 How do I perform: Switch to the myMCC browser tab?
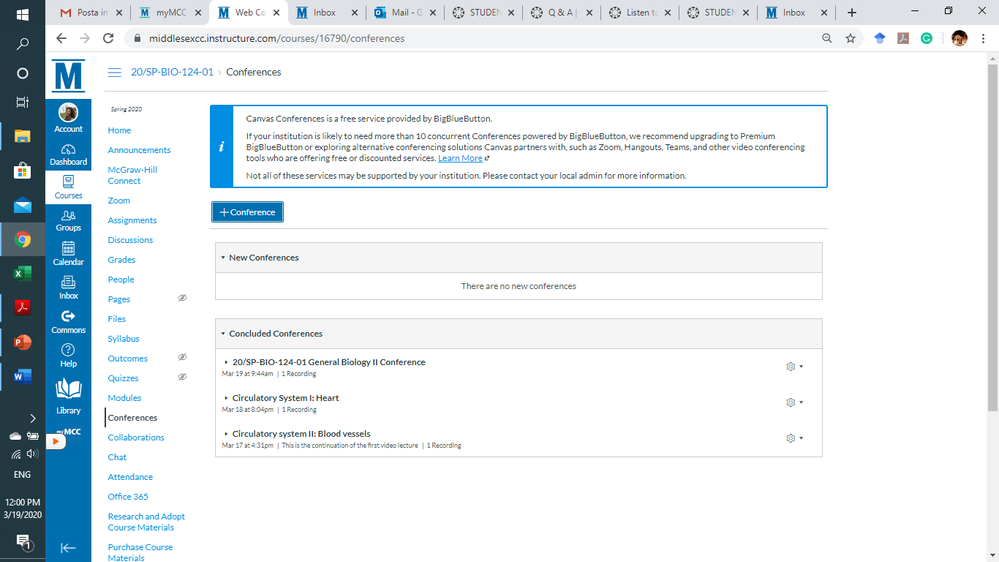168,13
